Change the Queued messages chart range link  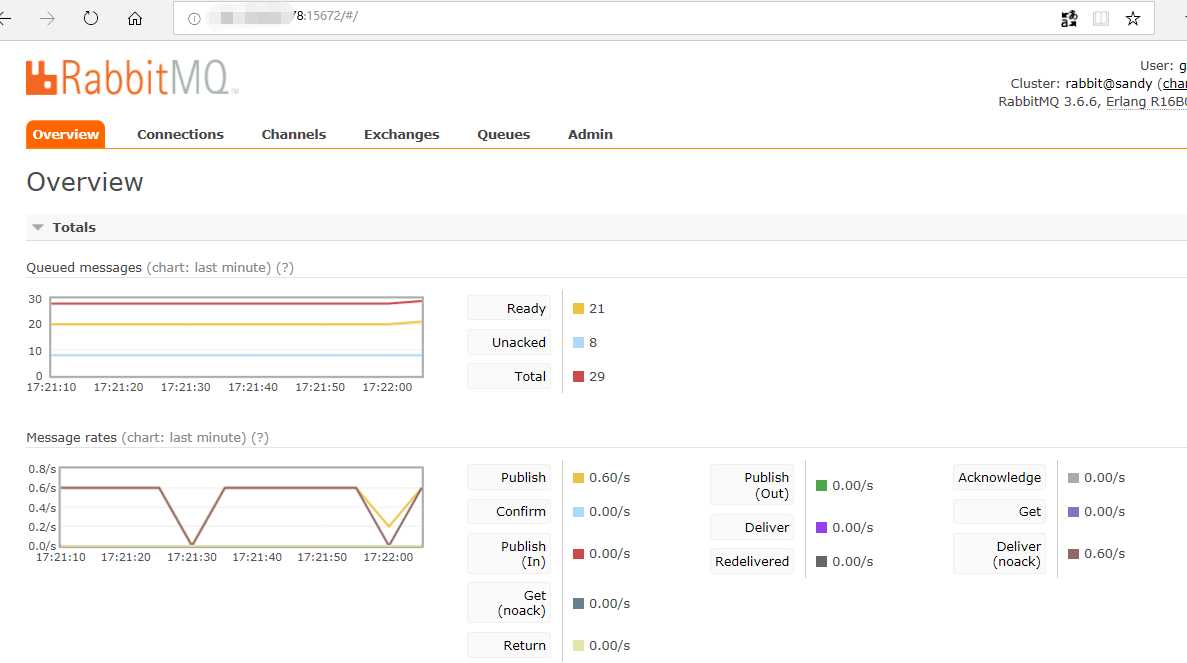[x=208, y=267]
